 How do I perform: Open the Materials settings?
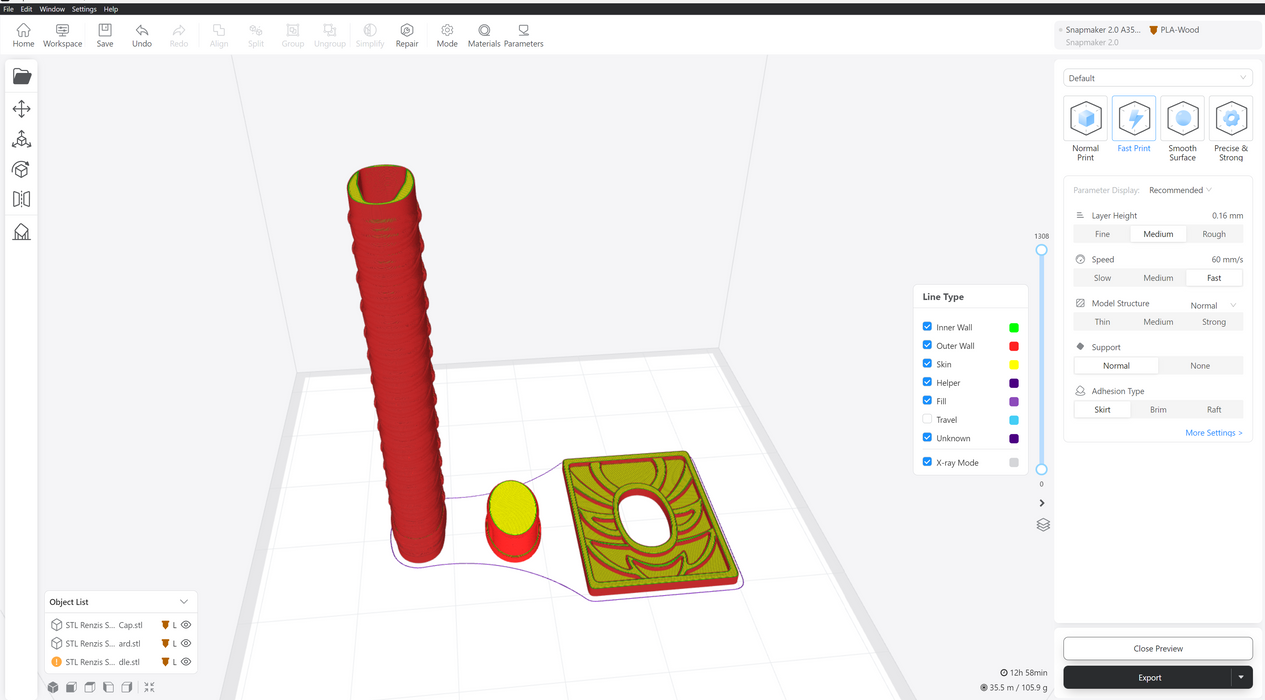484,35
